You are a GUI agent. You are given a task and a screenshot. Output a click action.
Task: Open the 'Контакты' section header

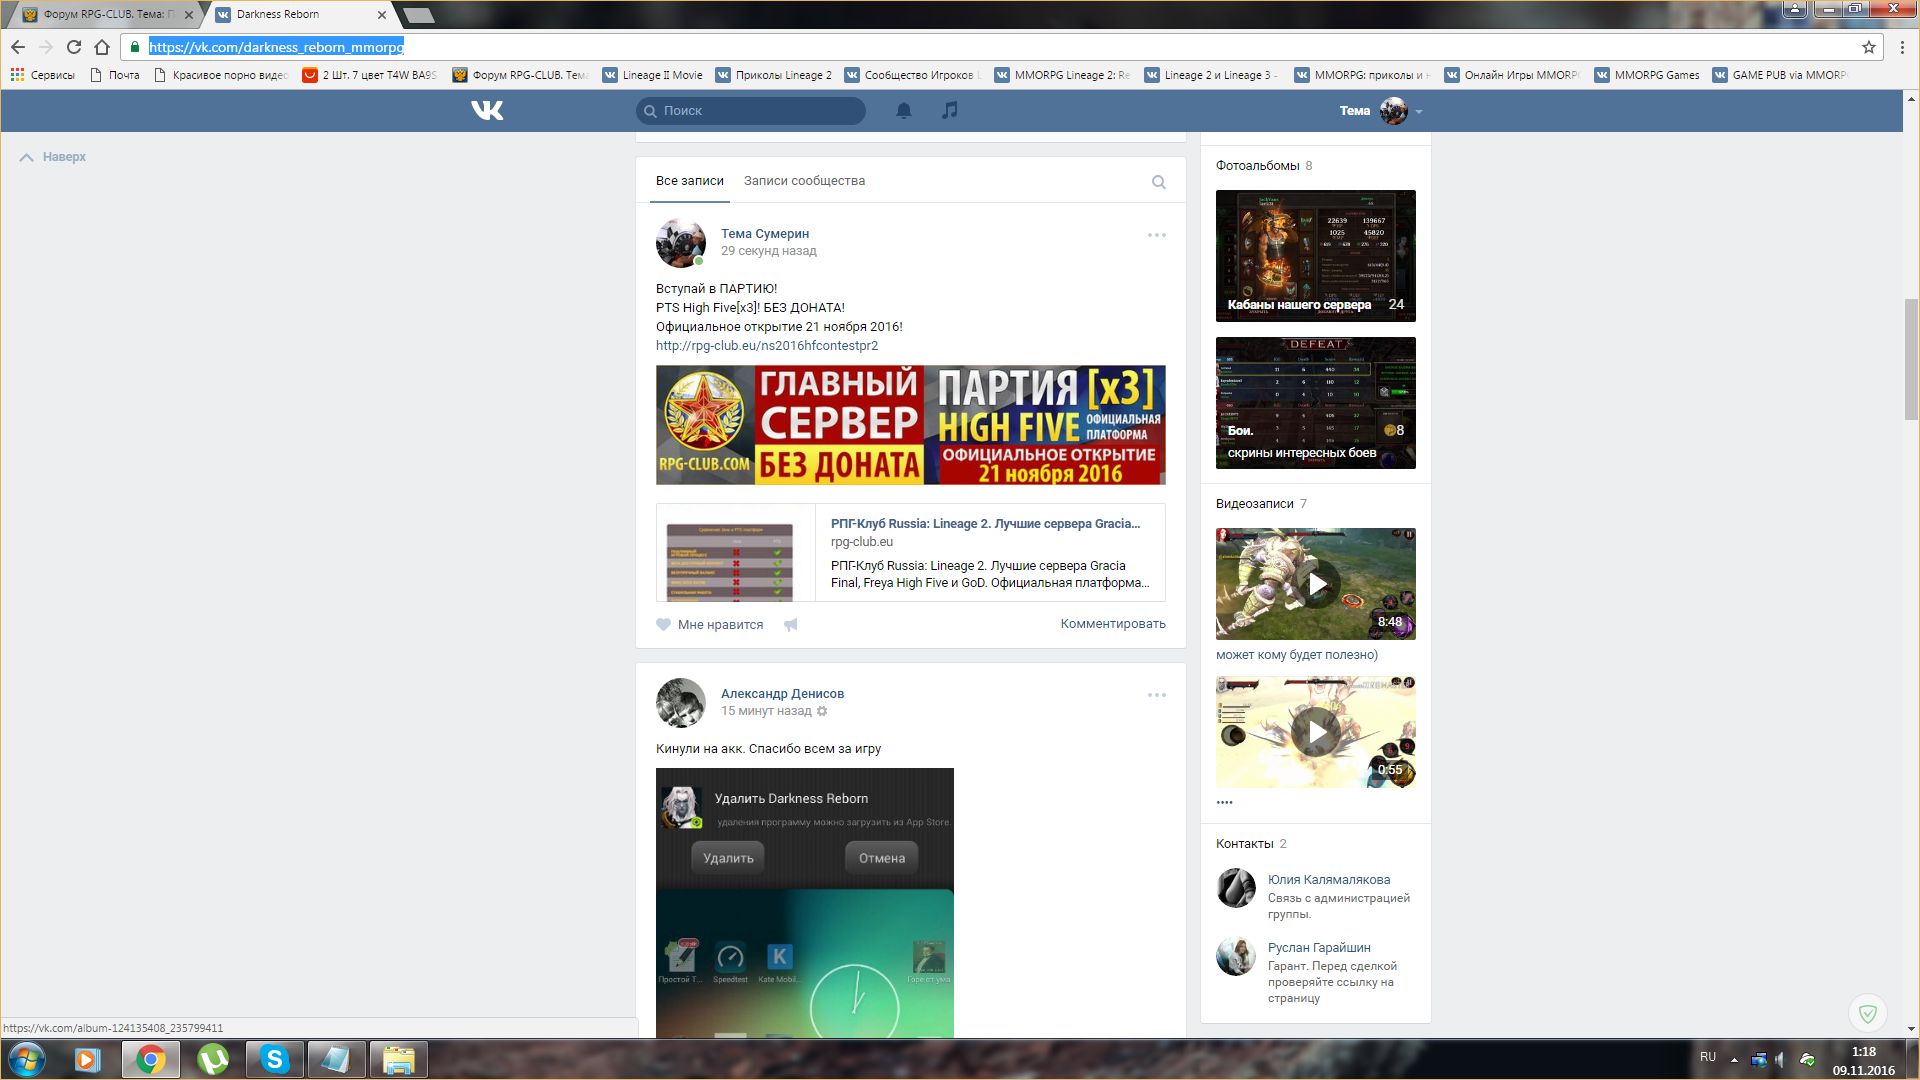point(1245,844)
